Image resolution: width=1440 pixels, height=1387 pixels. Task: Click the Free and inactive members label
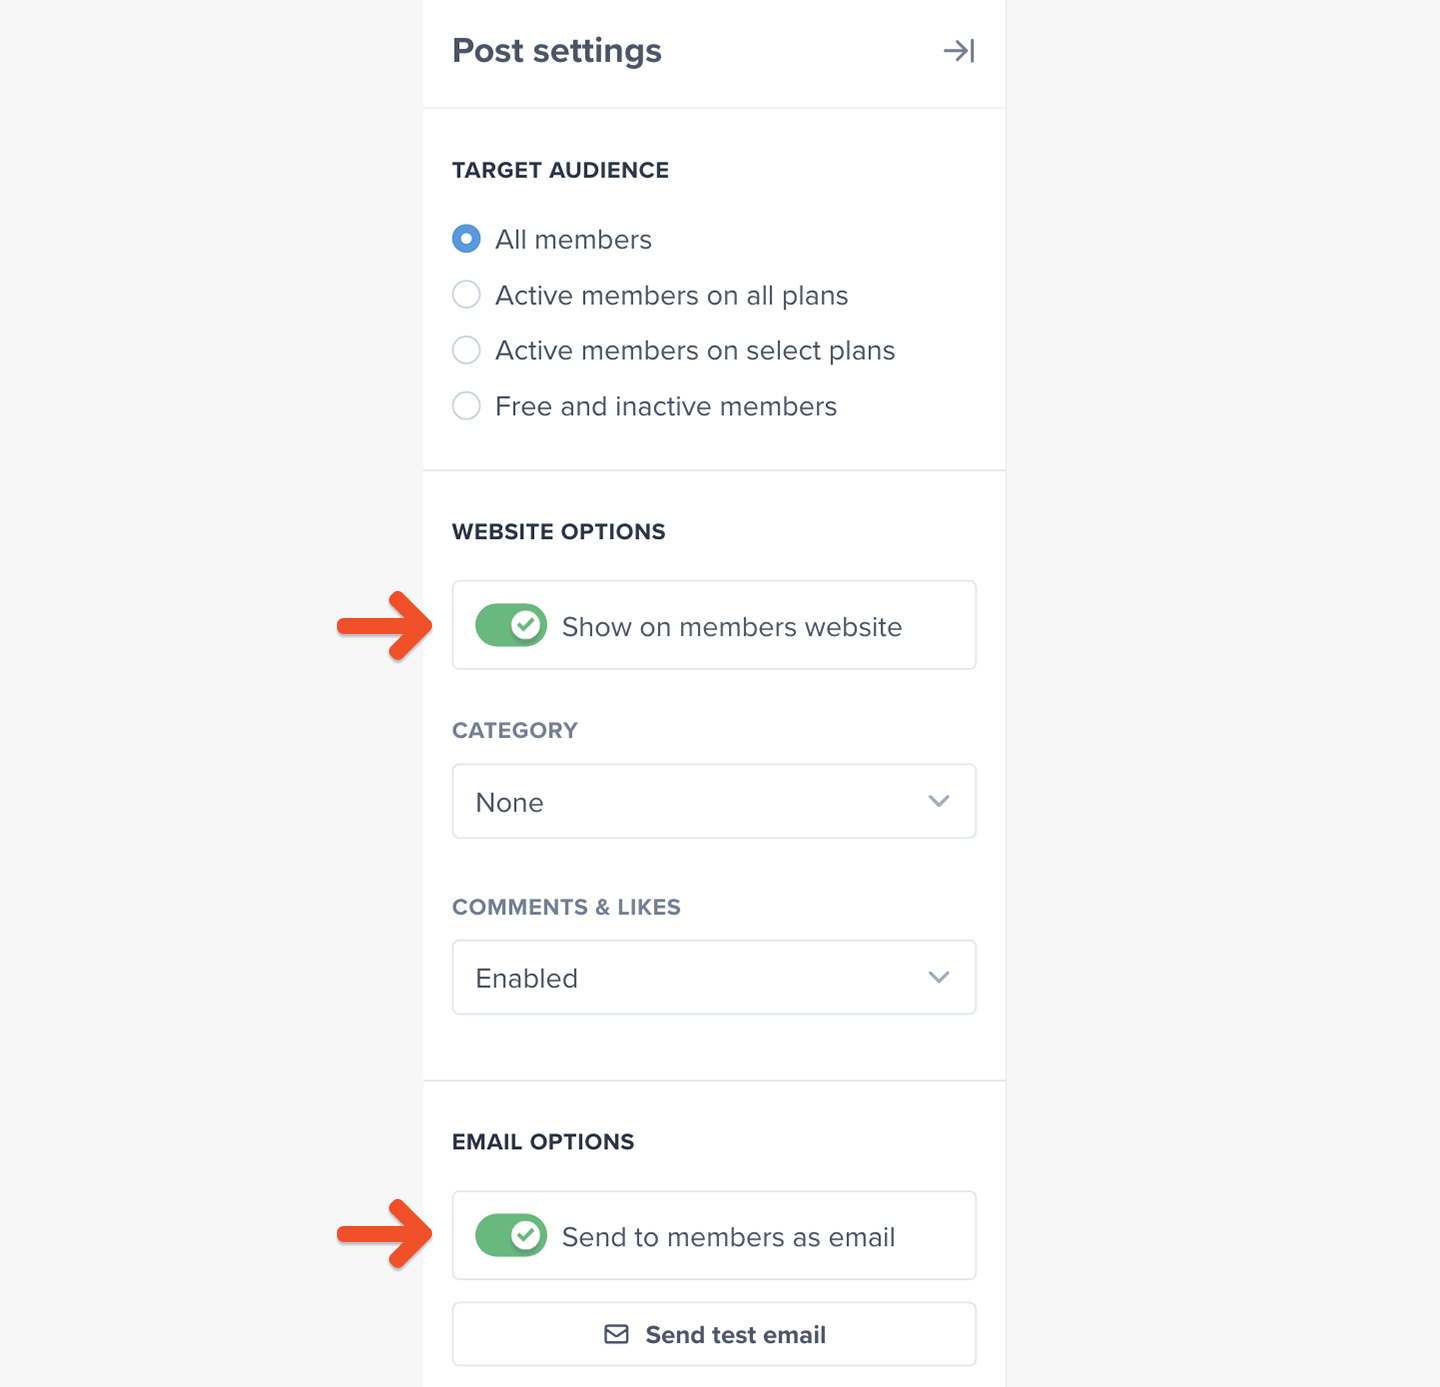[665, 407]
